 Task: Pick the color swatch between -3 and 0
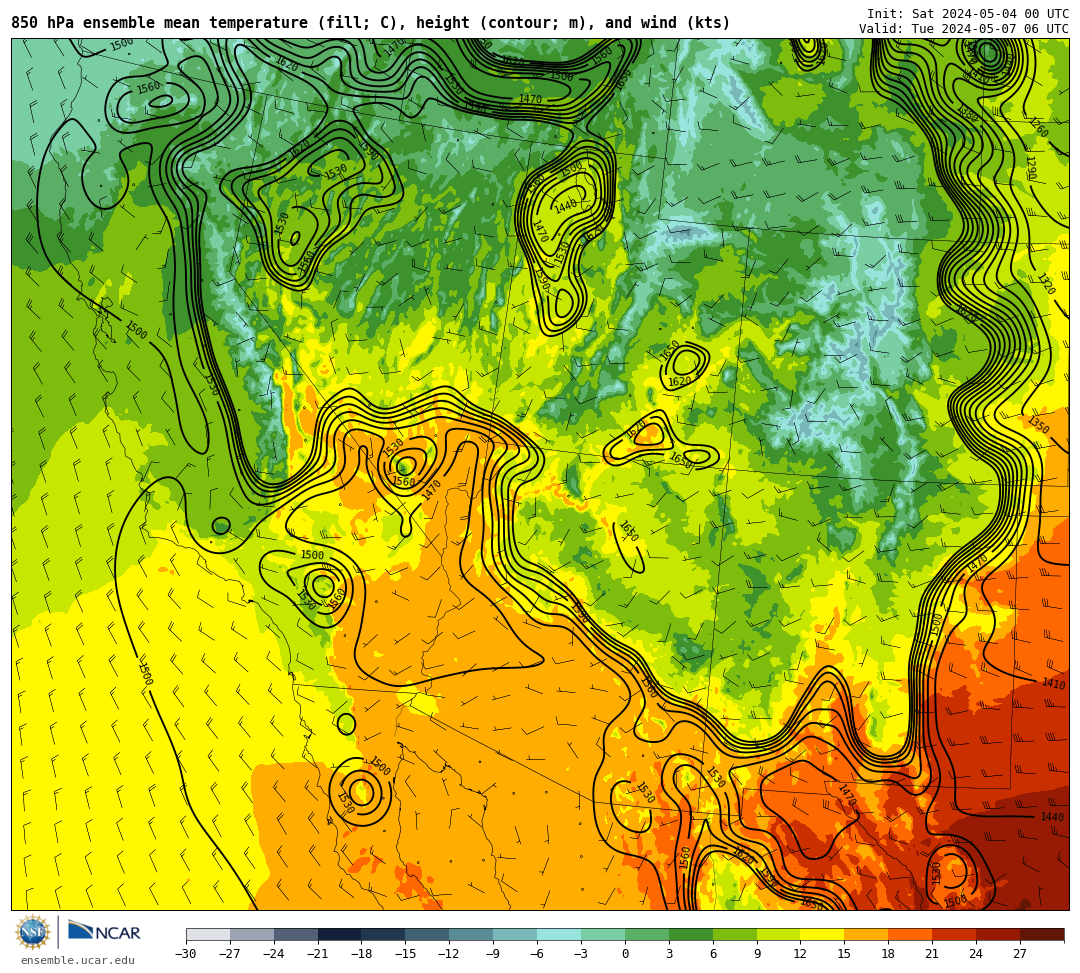[603, 934]
